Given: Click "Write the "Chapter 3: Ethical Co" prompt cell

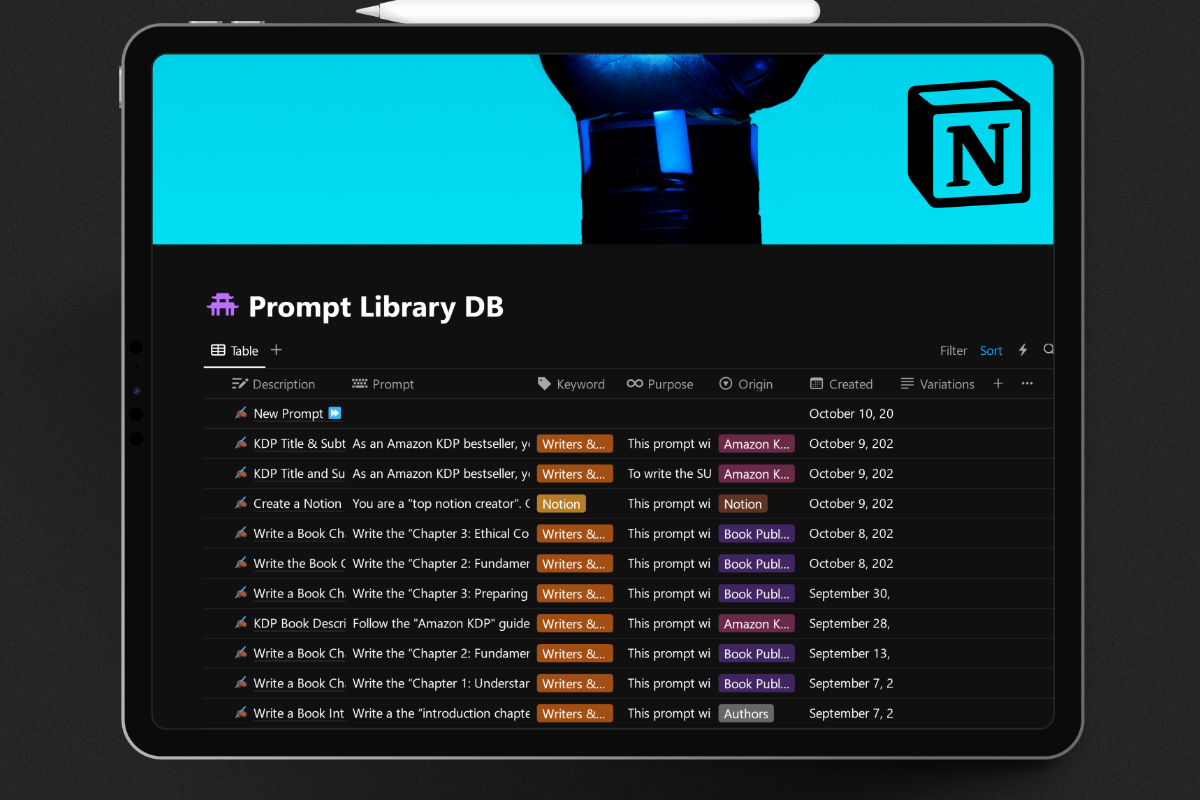Looking at the screenshot, I should (441, 534).
